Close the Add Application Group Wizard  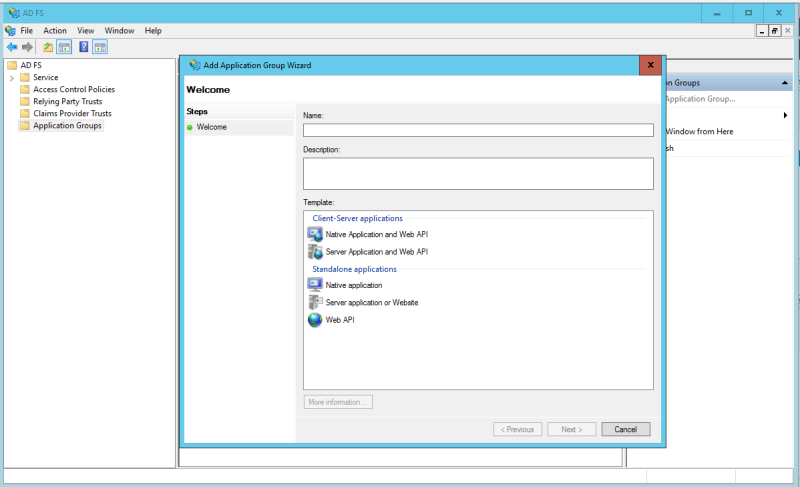coord(651,65)
